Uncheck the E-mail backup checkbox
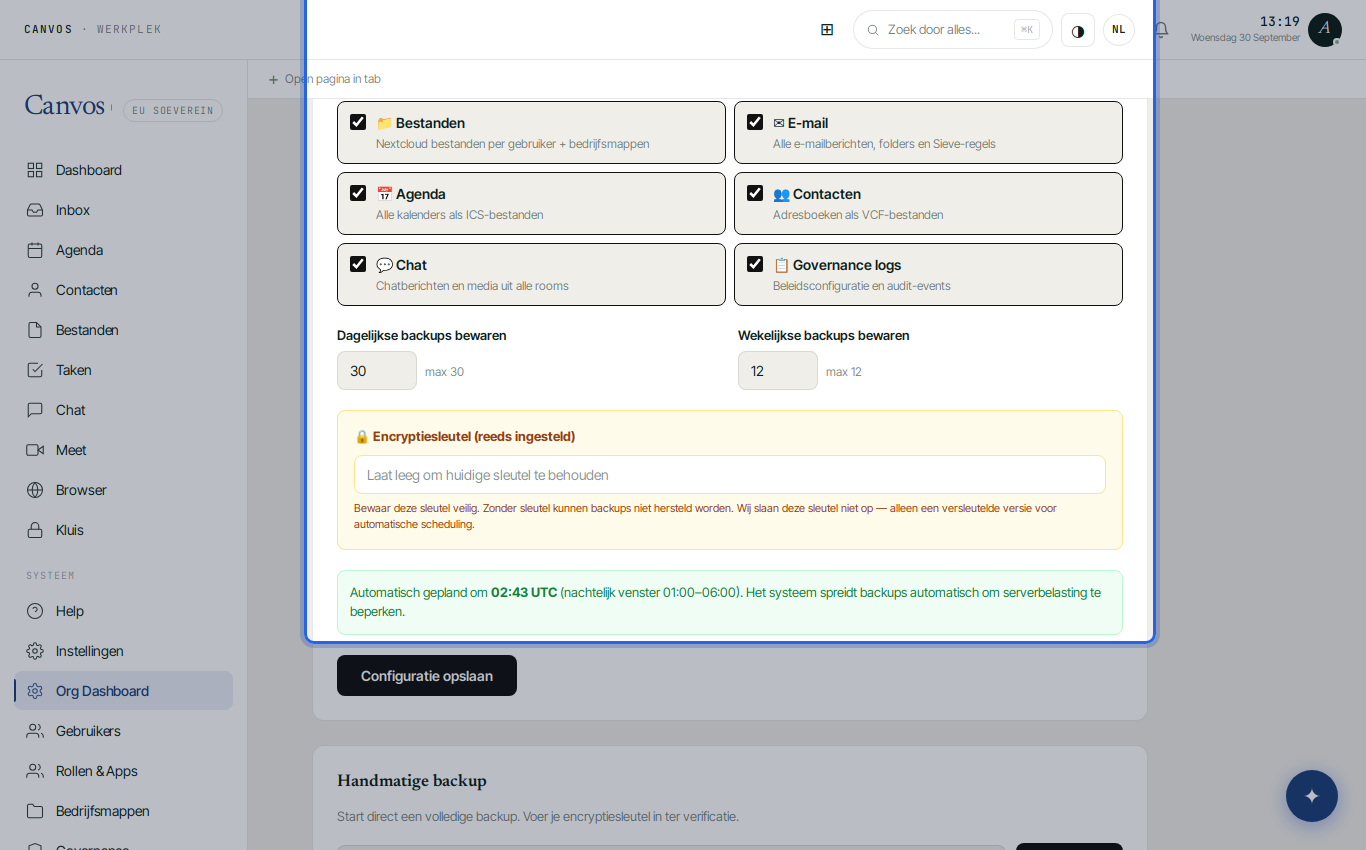This screenshot has height=850, width=1366. click(x=755, y=122)
